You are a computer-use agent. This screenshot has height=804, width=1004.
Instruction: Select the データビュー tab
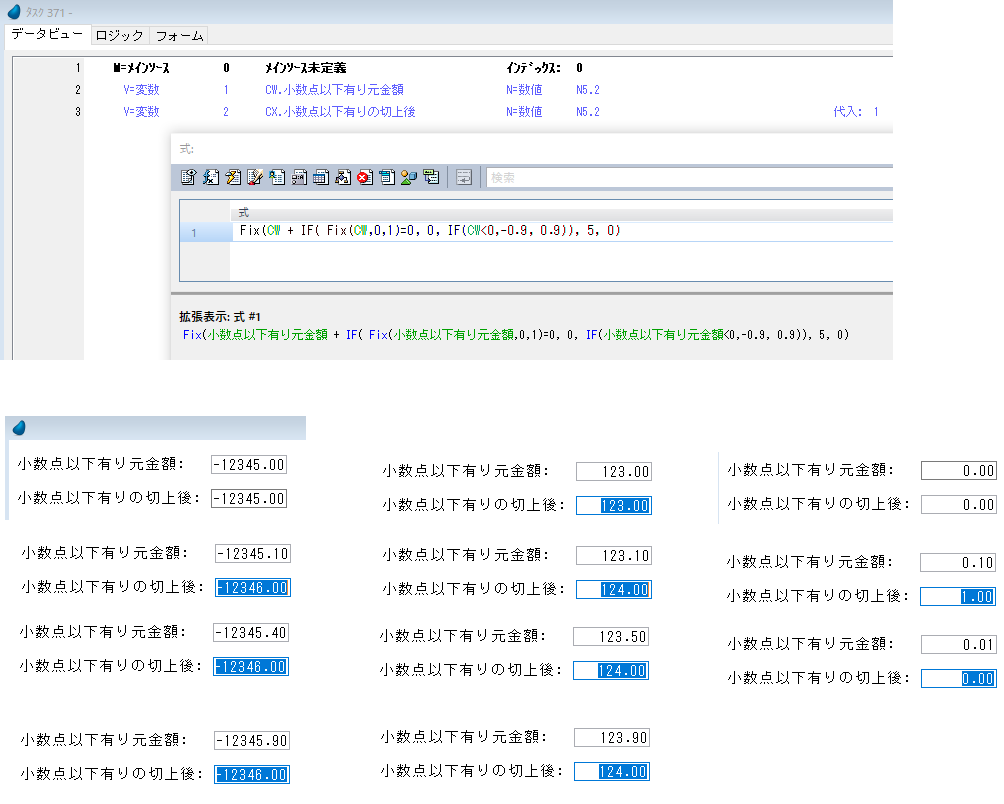pyautogui.click(x=47, y=35)
